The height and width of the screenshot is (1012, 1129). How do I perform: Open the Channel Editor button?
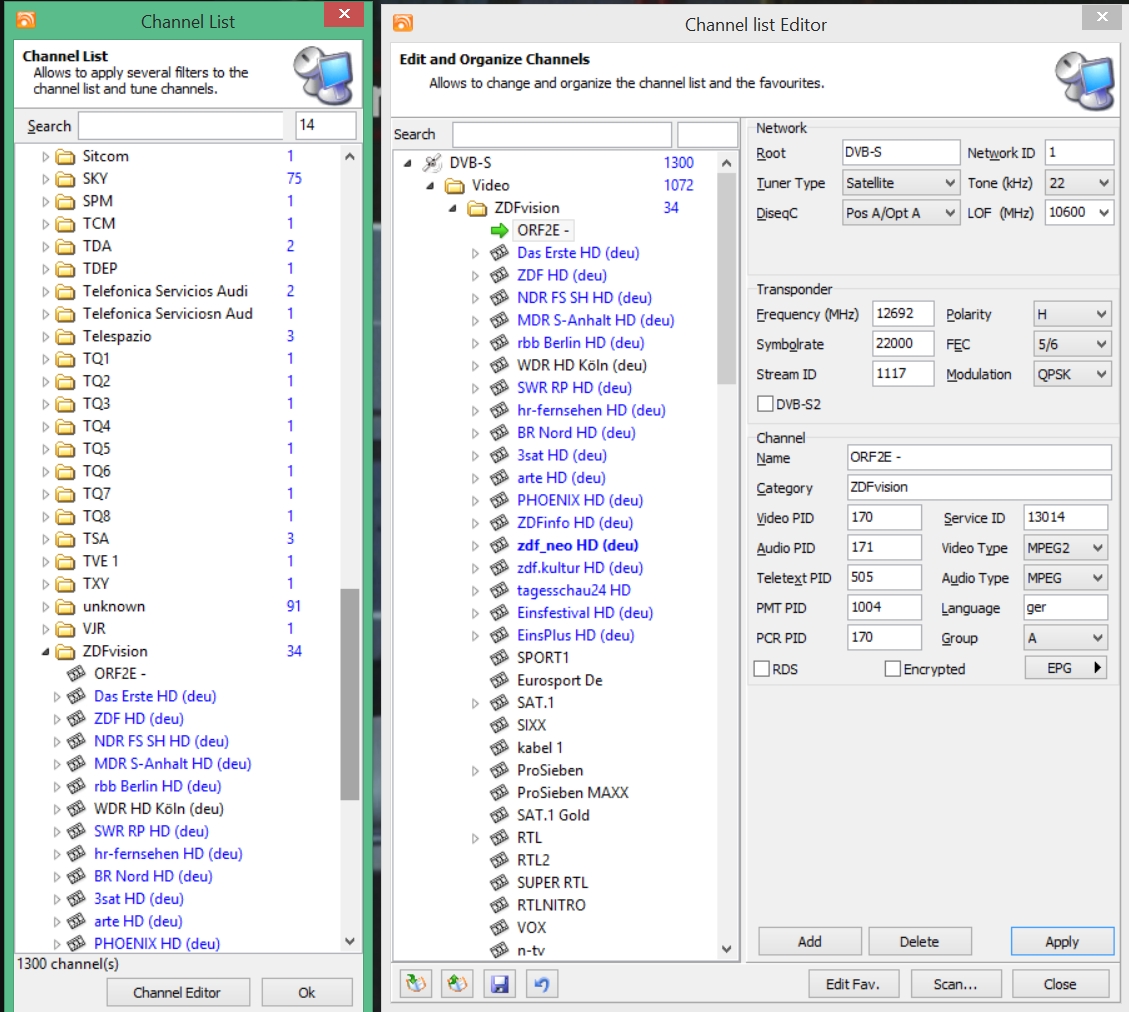point(177,992)
